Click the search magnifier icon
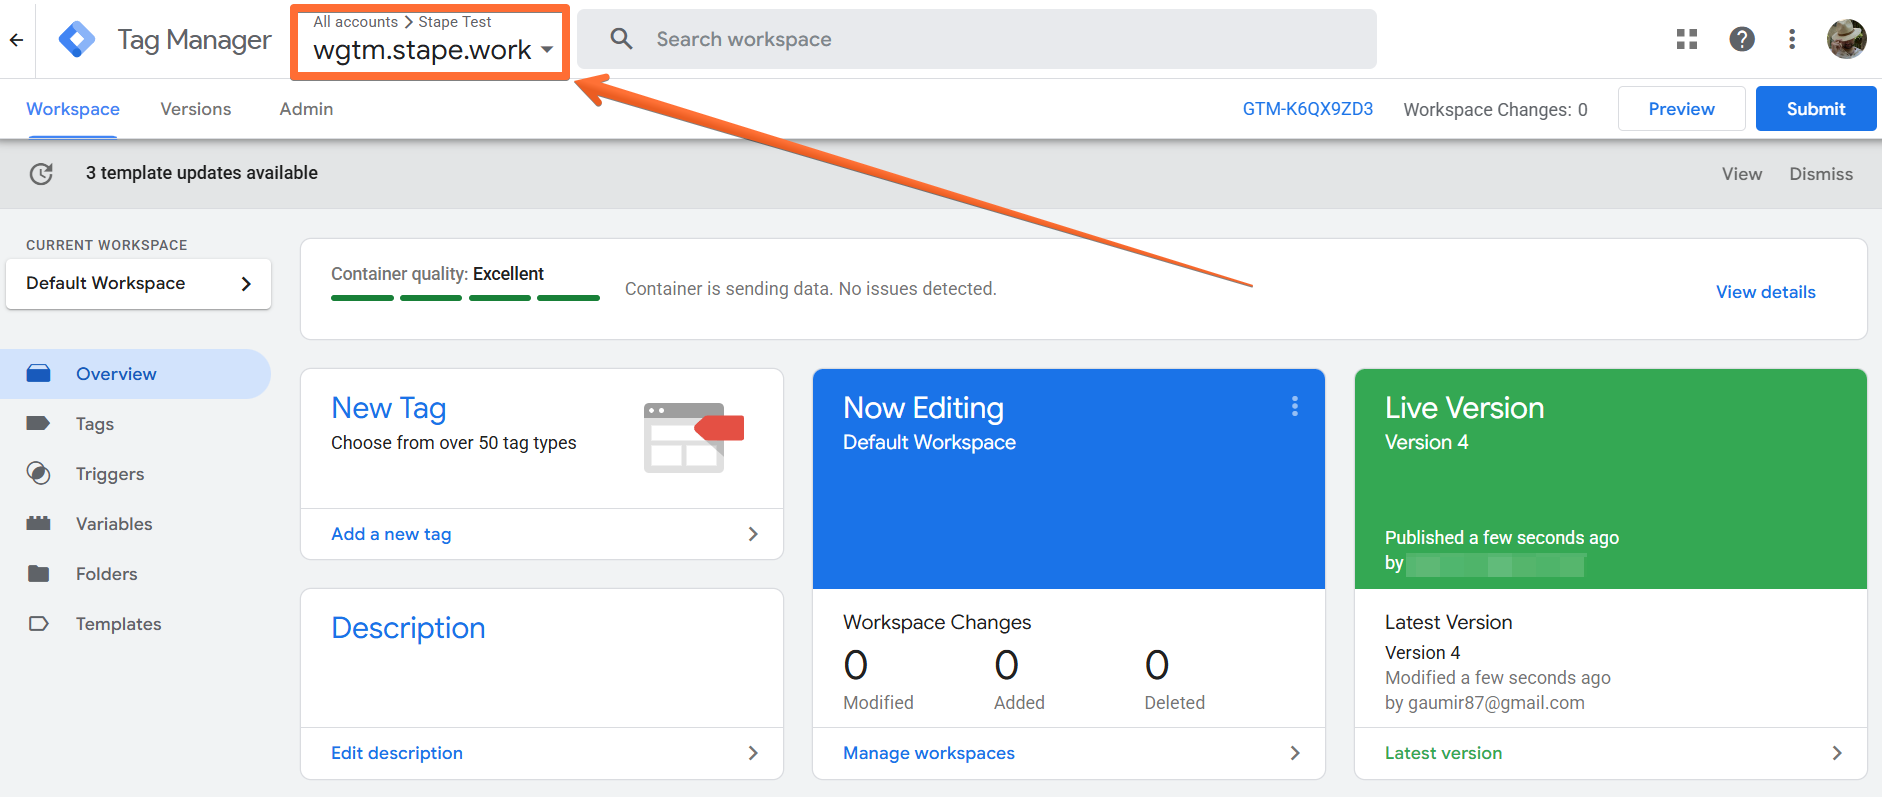This screenshot has width=1882, height=797. point(622,39)
